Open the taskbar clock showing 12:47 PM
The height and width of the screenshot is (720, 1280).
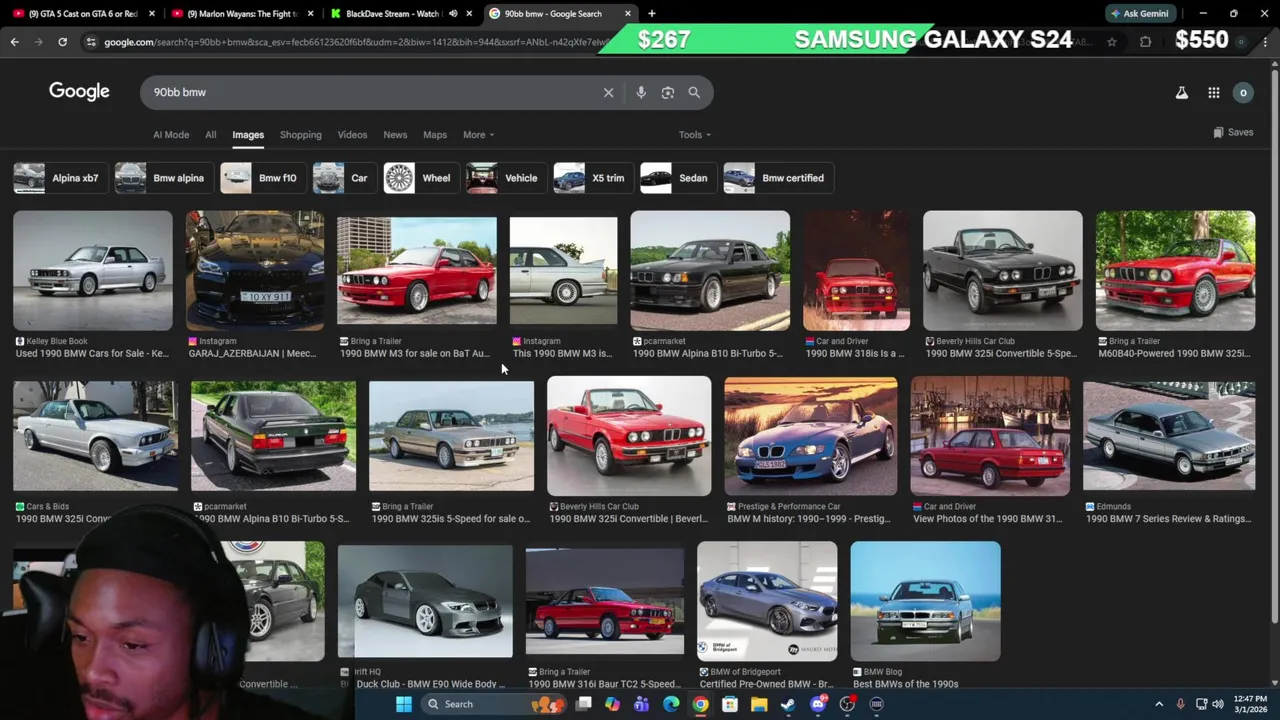(x=1250, y=704)
